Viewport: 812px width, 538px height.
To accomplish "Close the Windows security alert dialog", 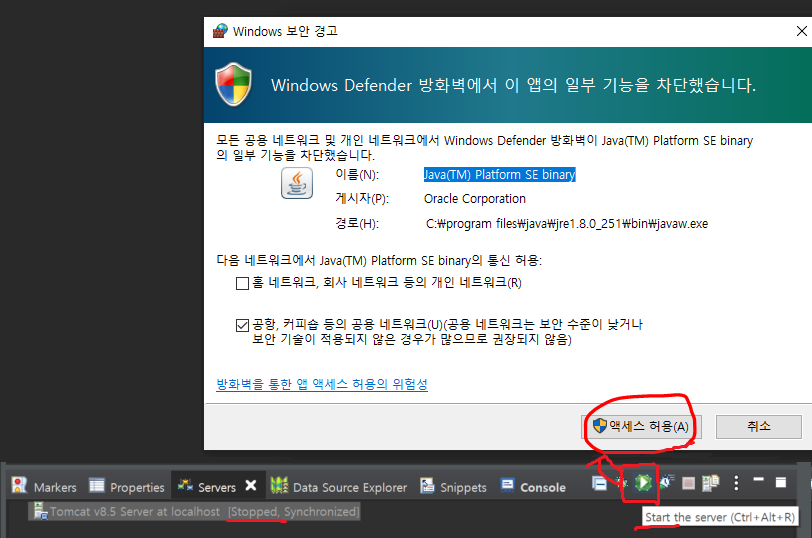I will [x=801, y=31].
